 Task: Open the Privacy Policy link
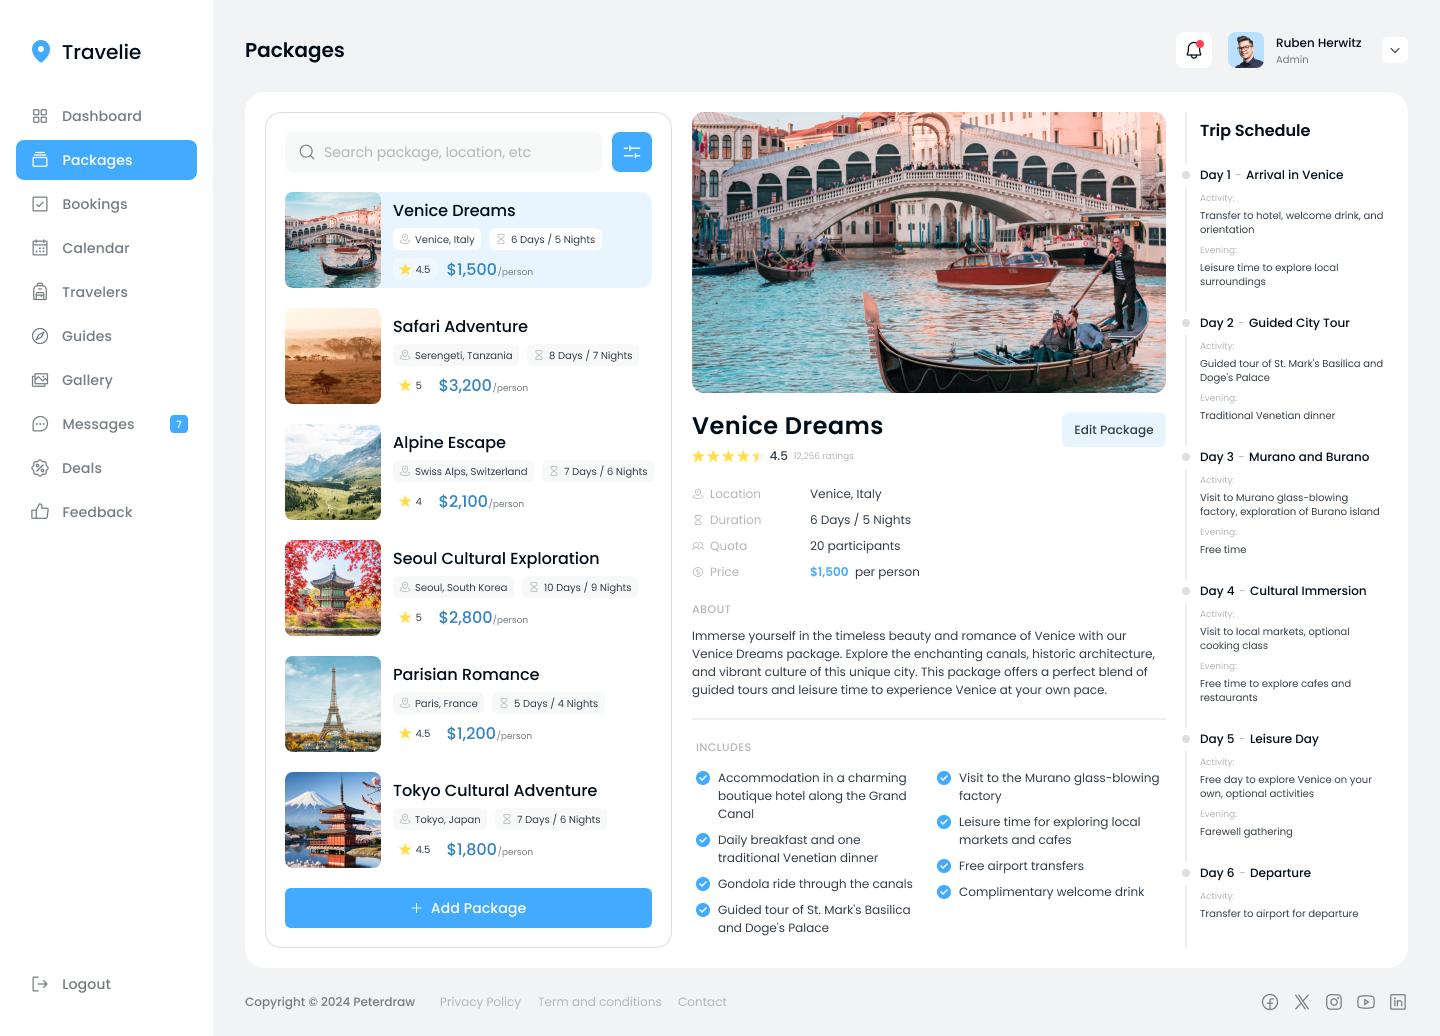click(x=480, y=1001)
